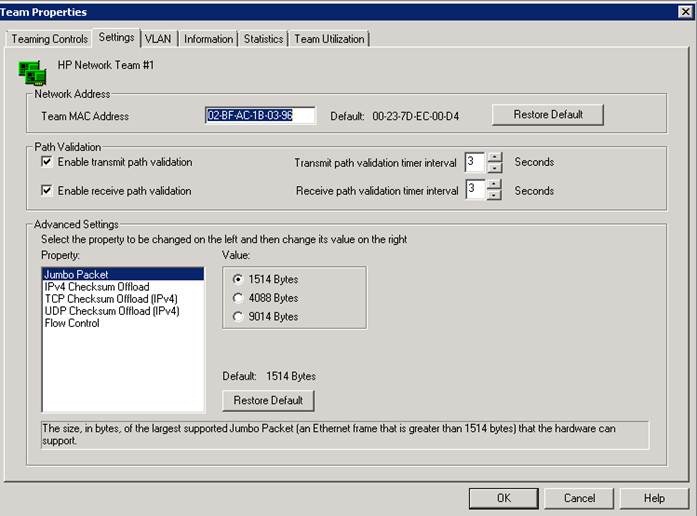Open the VLAN tab
Screen dimensions: 697x516
(158, 39)
